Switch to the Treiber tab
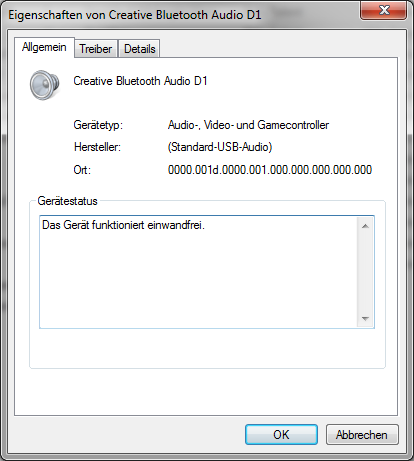Viewport: 414px width, 461px height. [96, 49]
